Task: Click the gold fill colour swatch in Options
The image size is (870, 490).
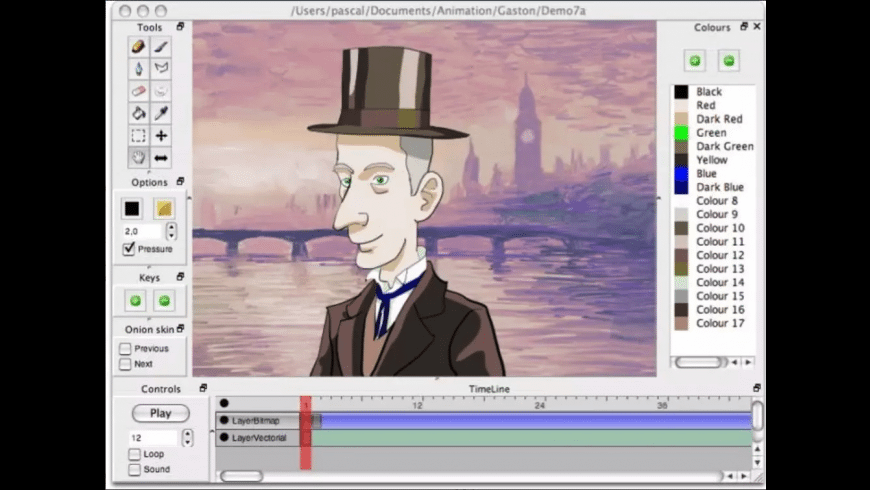Action: click(164, 209)
